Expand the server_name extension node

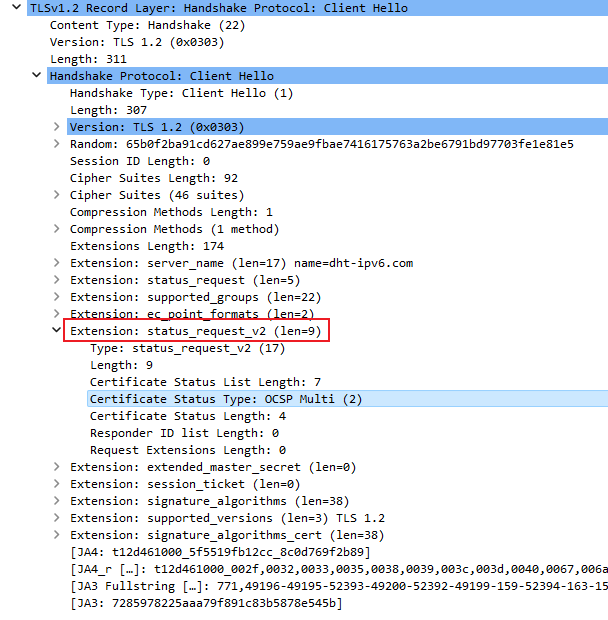pos(57,263)
